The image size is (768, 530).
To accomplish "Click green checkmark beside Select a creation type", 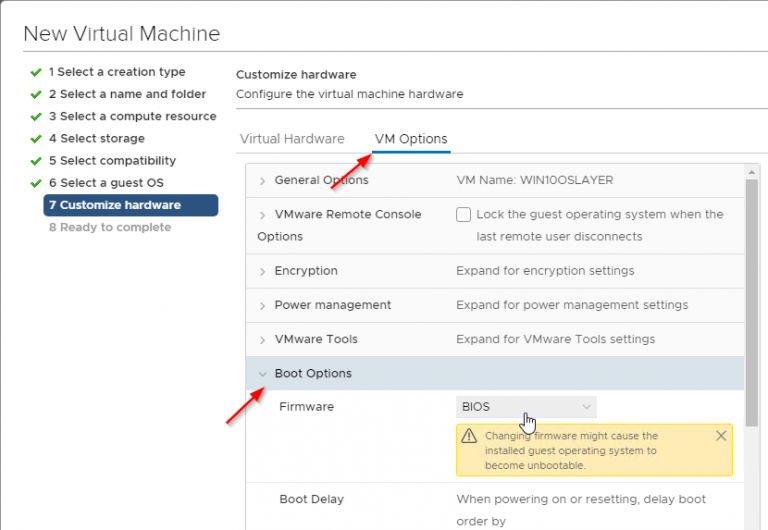I will click(36, 72).
